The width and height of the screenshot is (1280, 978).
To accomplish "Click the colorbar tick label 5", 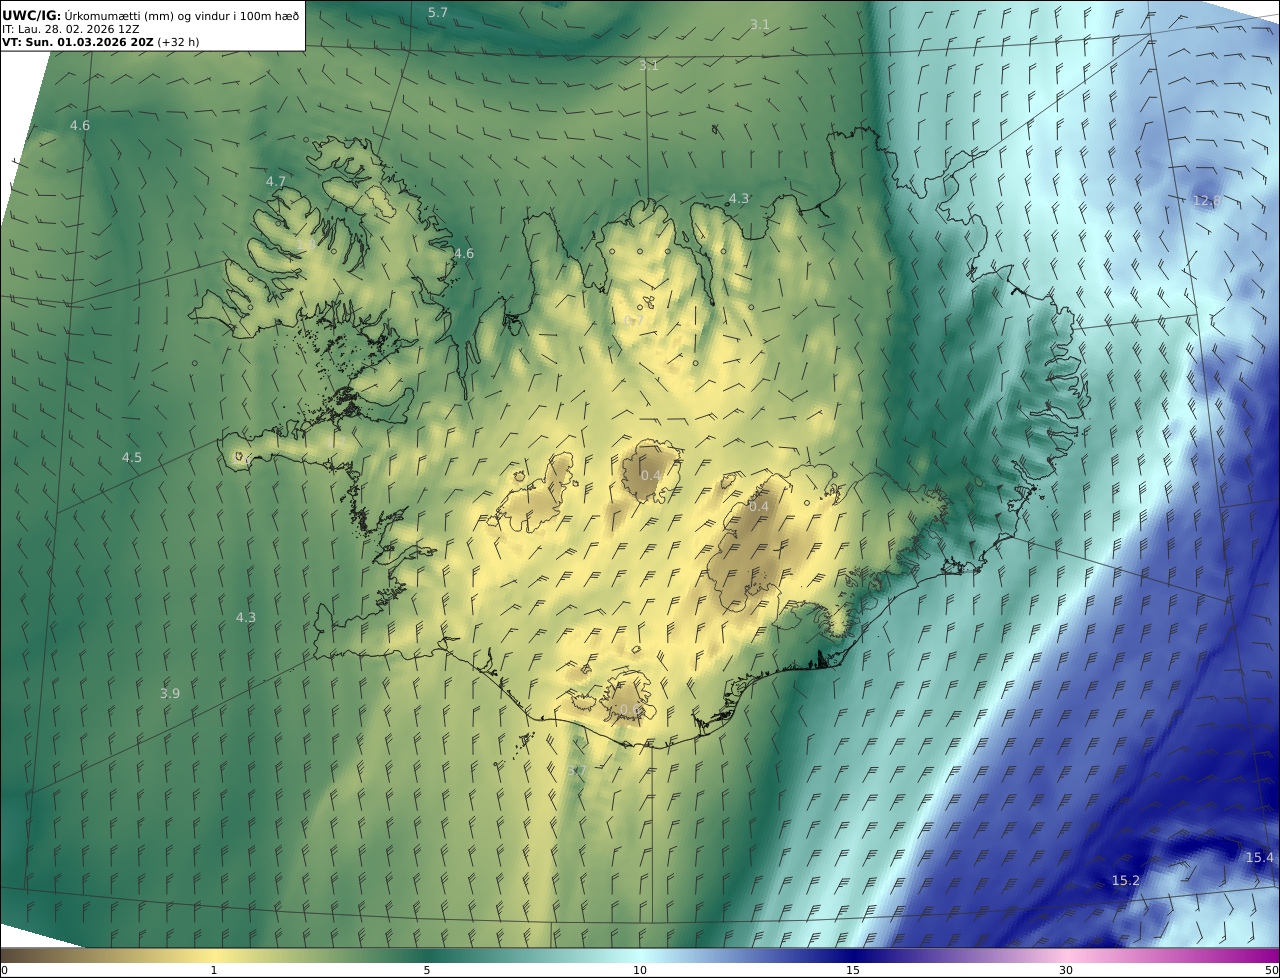I will pos(427,970).
